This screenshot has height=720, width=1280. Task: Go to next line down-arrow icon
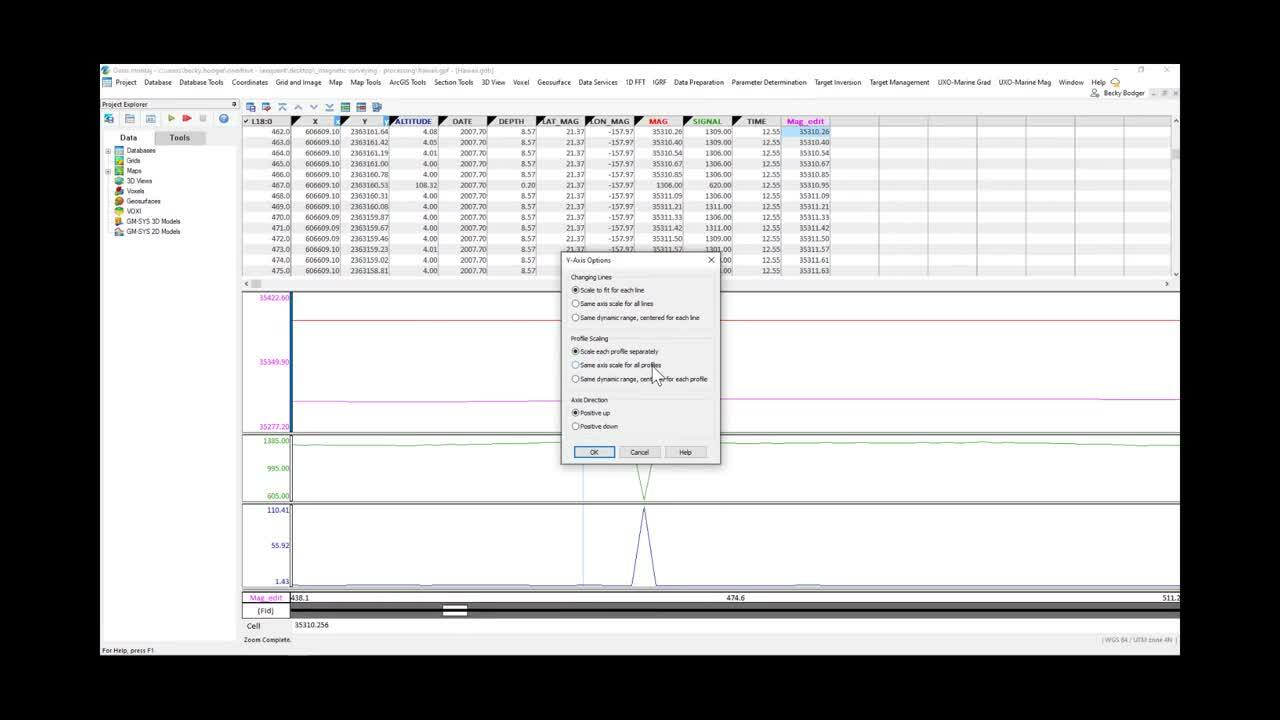coord(313,107)
